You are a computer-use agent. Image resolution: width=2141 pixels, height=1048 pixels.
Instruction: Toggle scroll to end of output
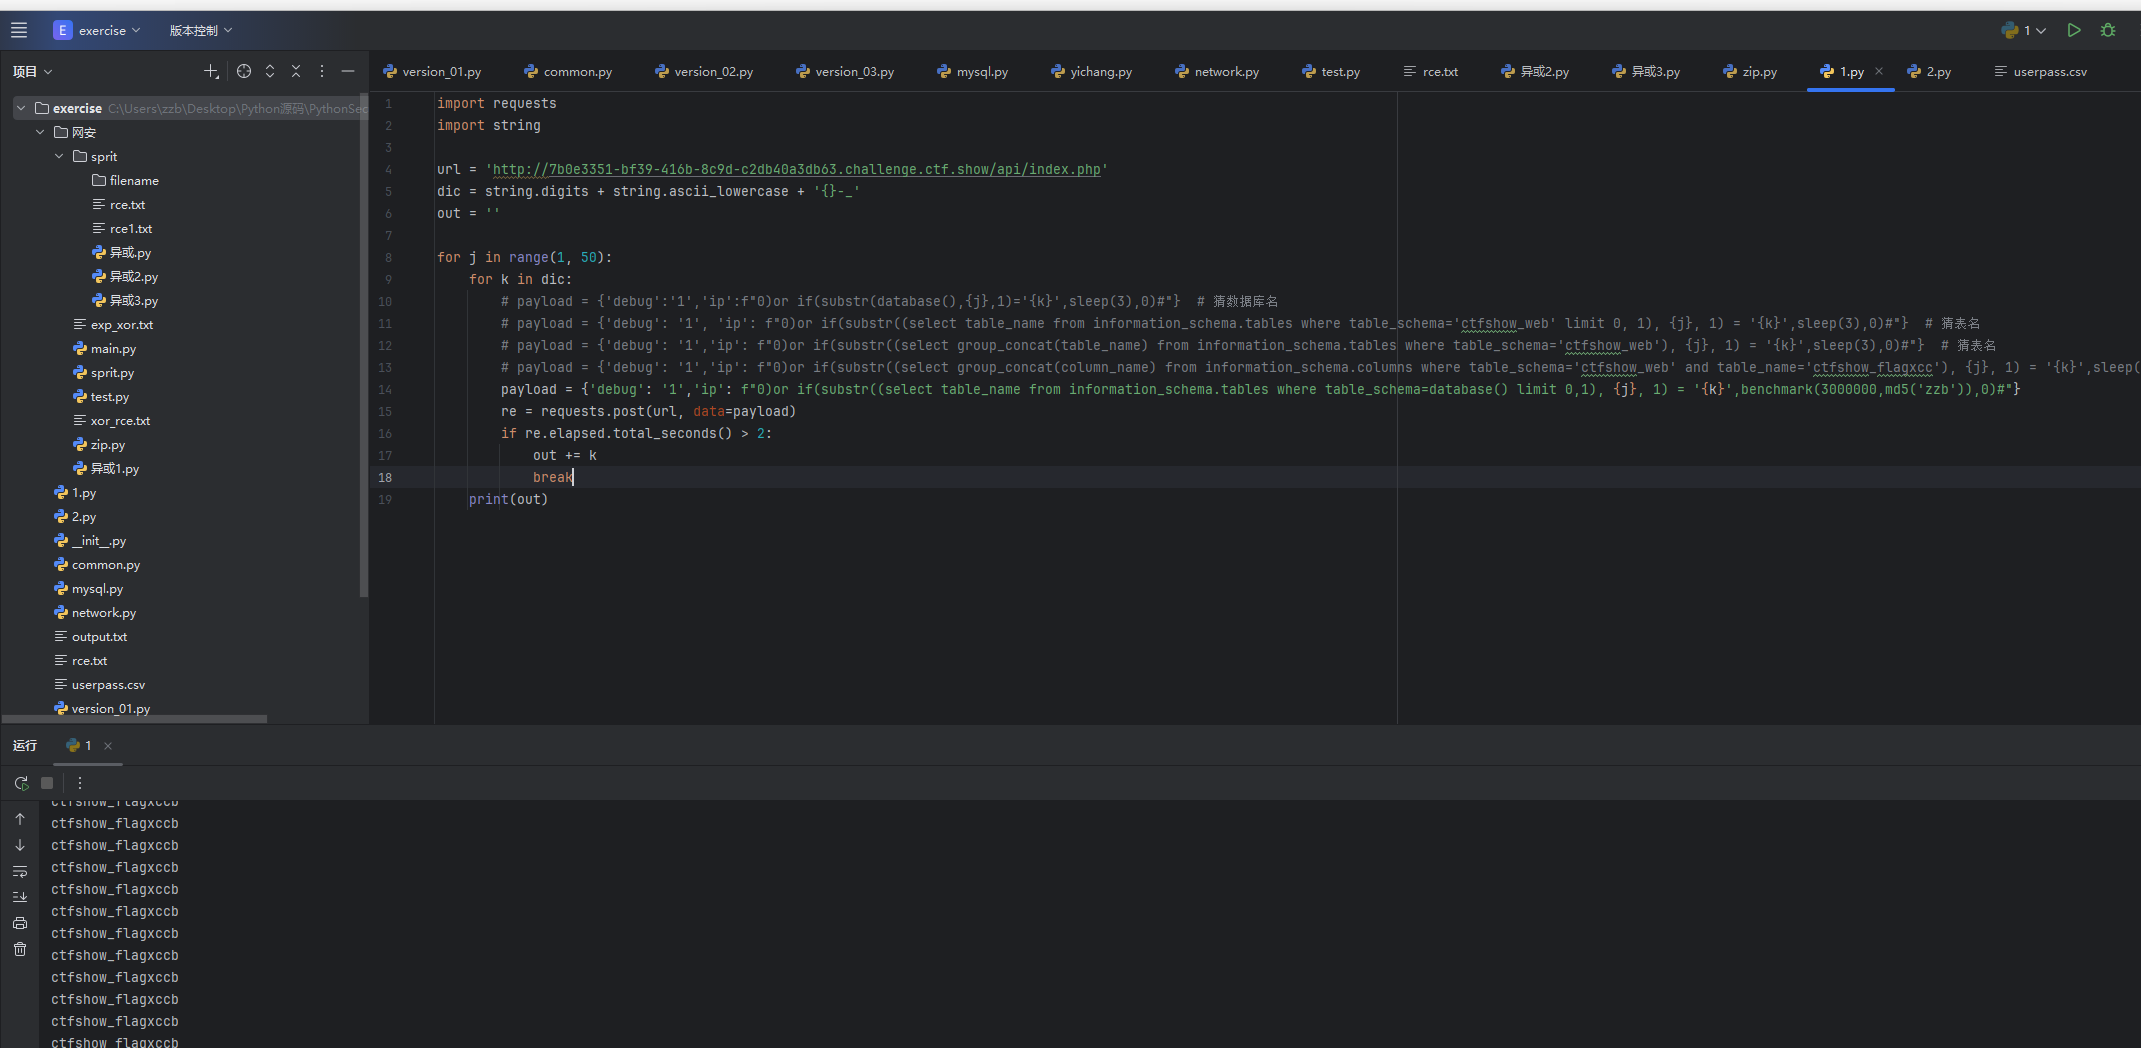point(20,897)
